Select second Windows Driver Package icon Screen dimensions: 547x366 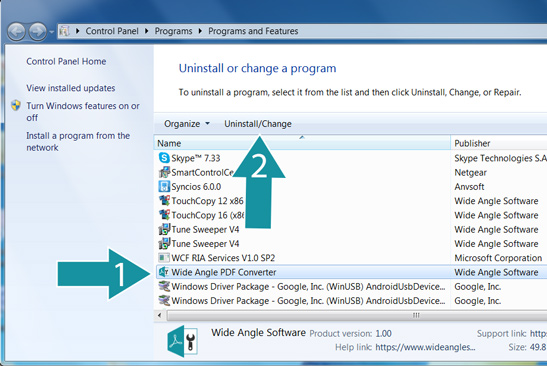point(164,300)
